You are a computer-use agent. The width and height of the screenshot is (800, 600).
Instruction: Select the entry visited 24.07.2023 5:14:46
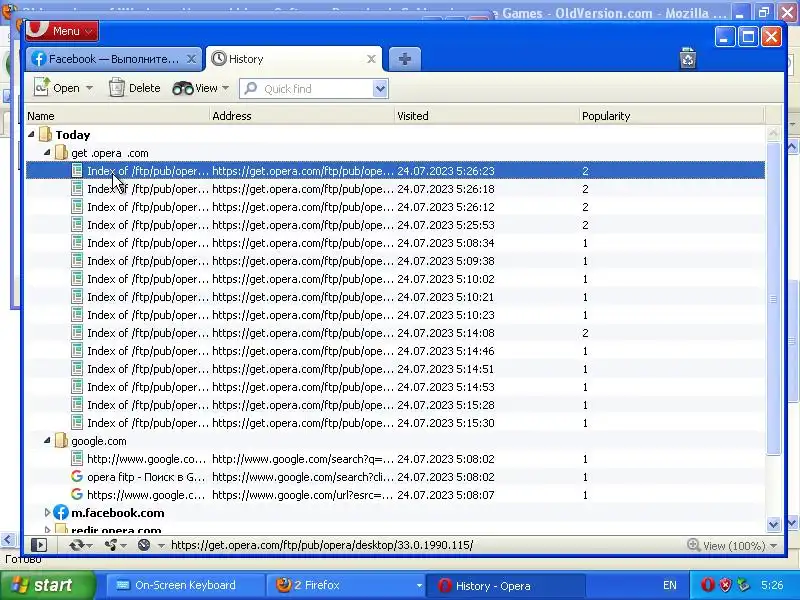tap(395, 351)
